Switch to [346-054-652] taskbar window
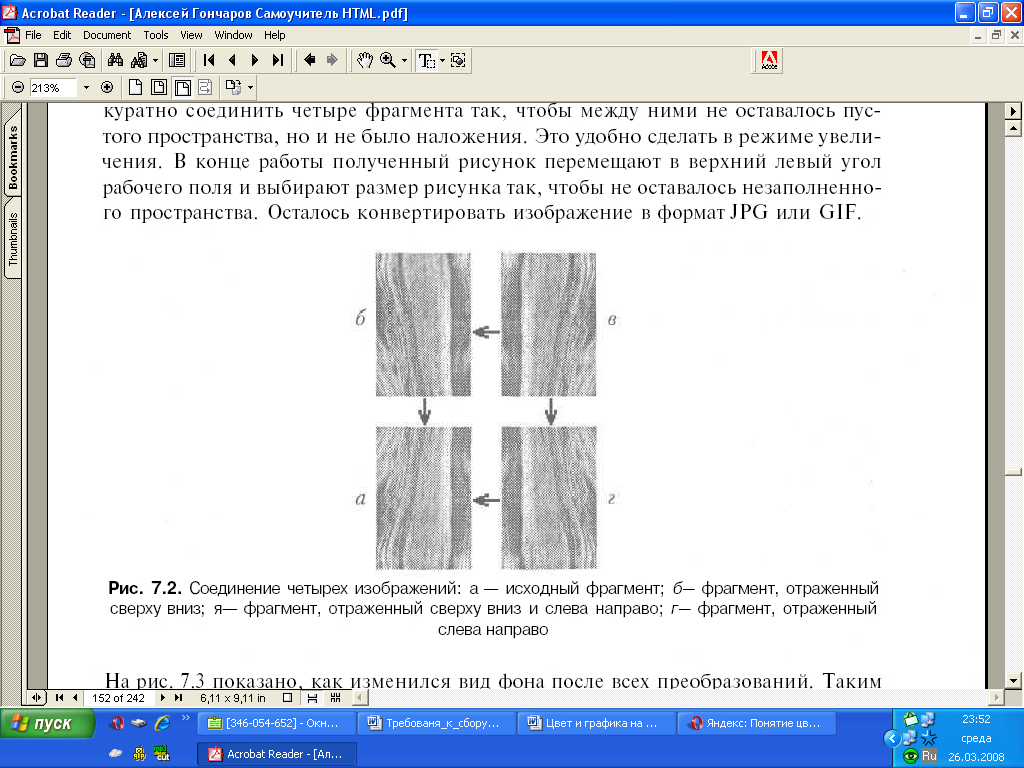Screen dimensions: 1024x768 [277, 724]
